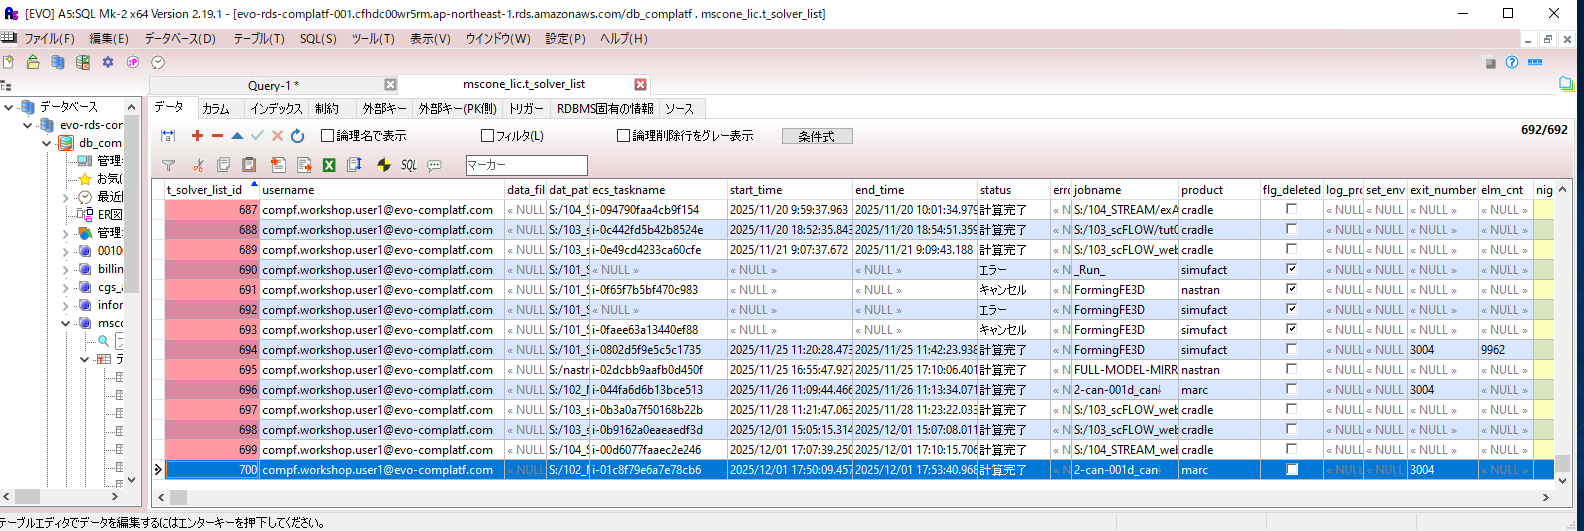Viewport: 1584px width, 531px height.
Task: Close the Query-1 tab
Action: click(390, 85)
